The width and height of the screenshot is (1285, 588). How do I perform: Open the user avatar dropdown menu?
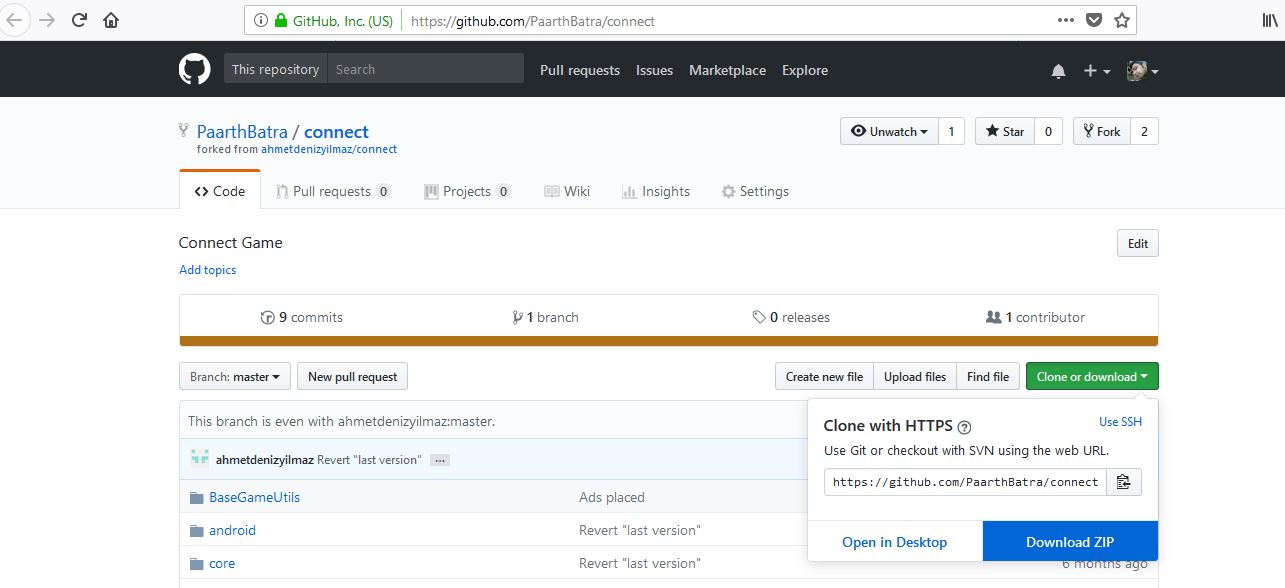pyautogui.click(x=1143, y=71)
